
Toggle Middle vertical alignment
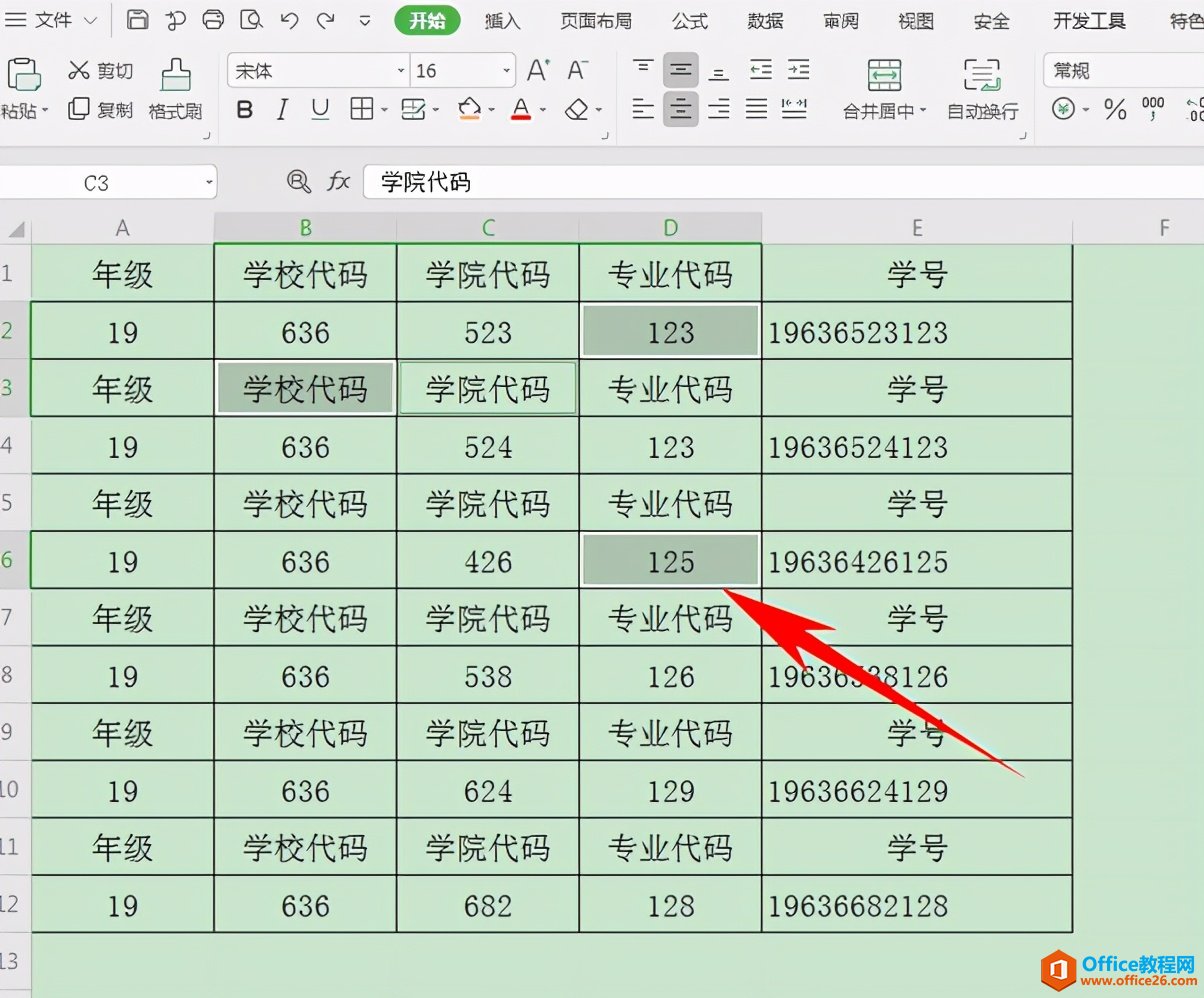pyautogui.click(x=681, y=70)
